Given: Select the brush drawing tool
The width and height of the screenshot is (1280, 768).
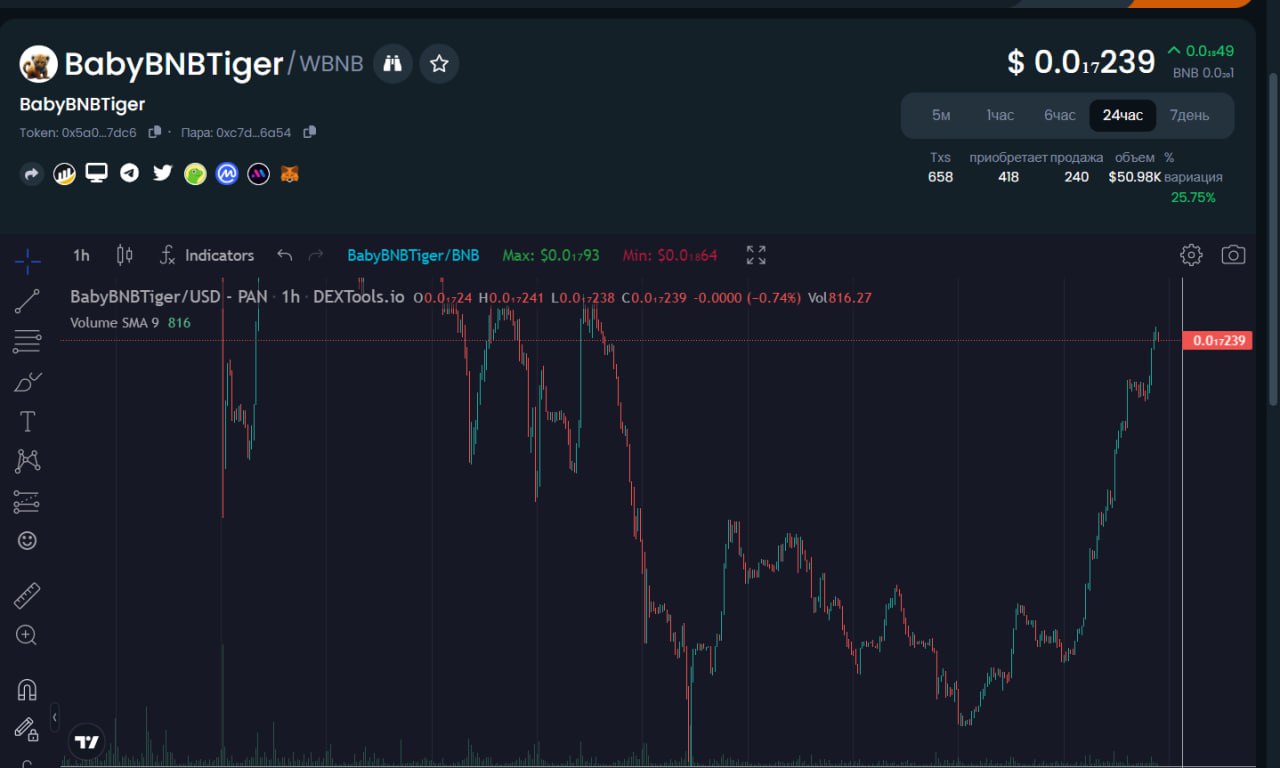Looking at the screenshot, I should pyautogui.click(x=27, y=381).
